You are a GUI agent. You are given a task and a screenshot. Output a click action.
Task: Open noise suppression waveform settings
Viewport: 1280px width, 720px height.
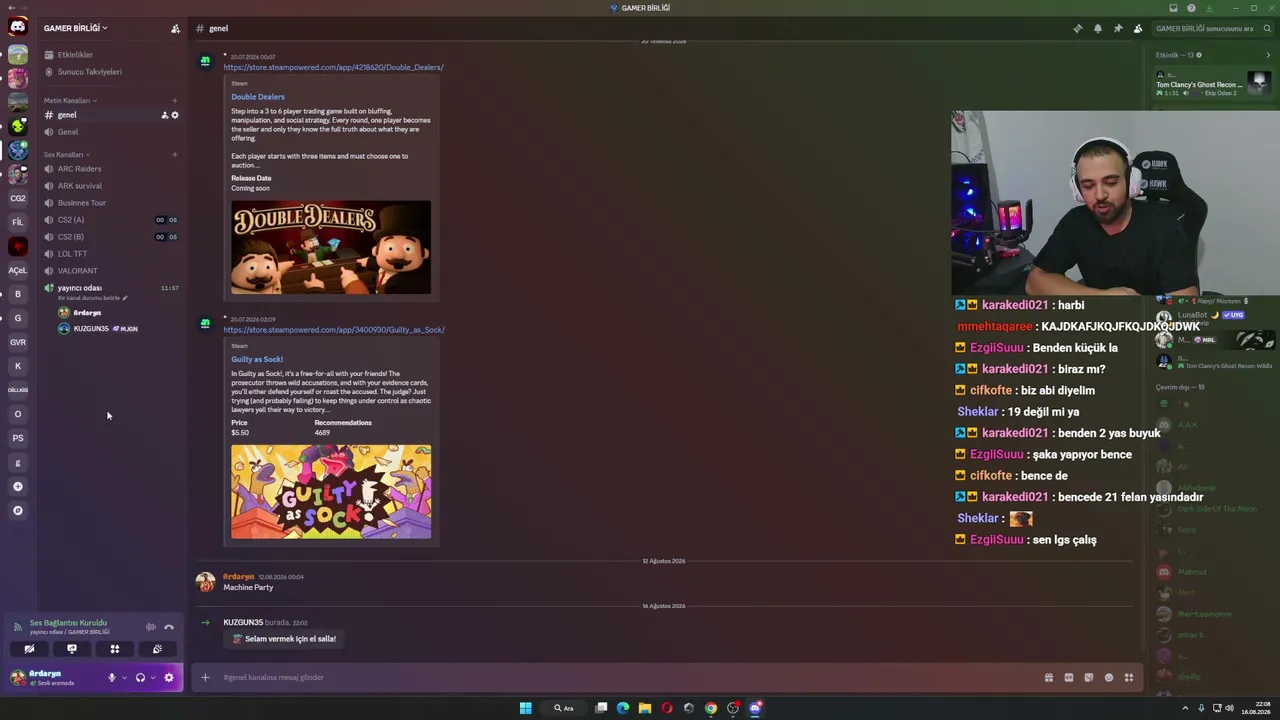[150, 627]
